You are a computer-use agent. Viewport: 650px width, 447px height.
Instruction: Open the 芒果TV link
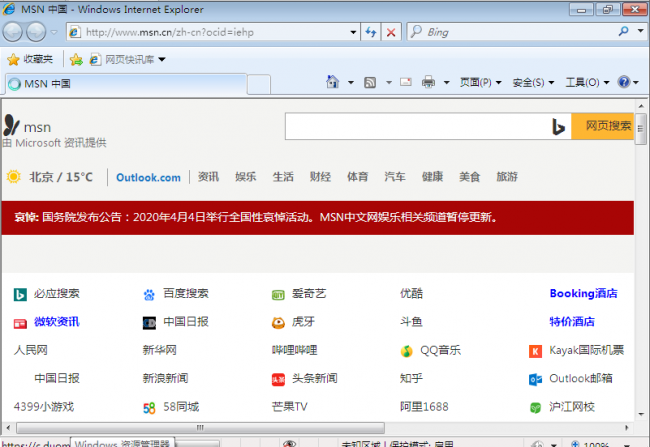[289, 407]
